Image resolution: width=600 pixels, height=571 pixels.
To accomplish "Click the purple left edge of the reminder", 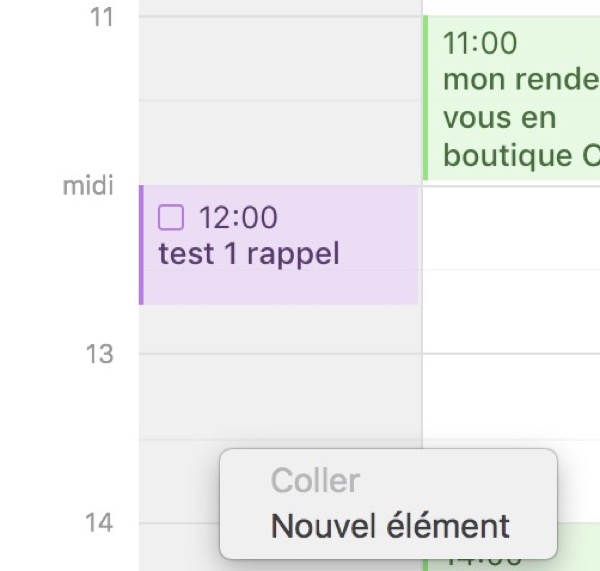I will click(141, 245).
